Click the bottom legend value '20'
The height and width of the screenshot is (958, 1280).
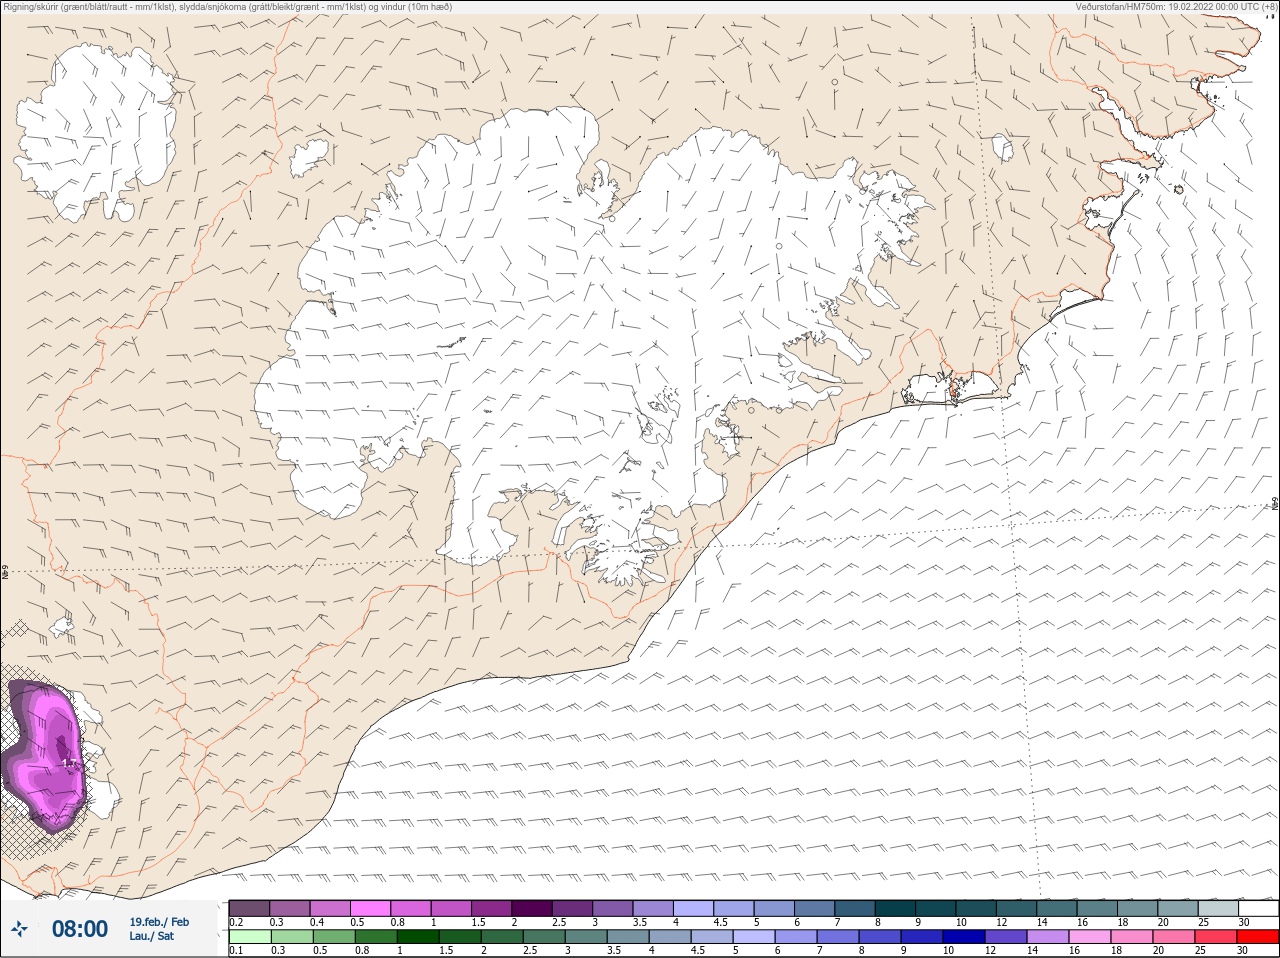click(x=1159, y=951)
